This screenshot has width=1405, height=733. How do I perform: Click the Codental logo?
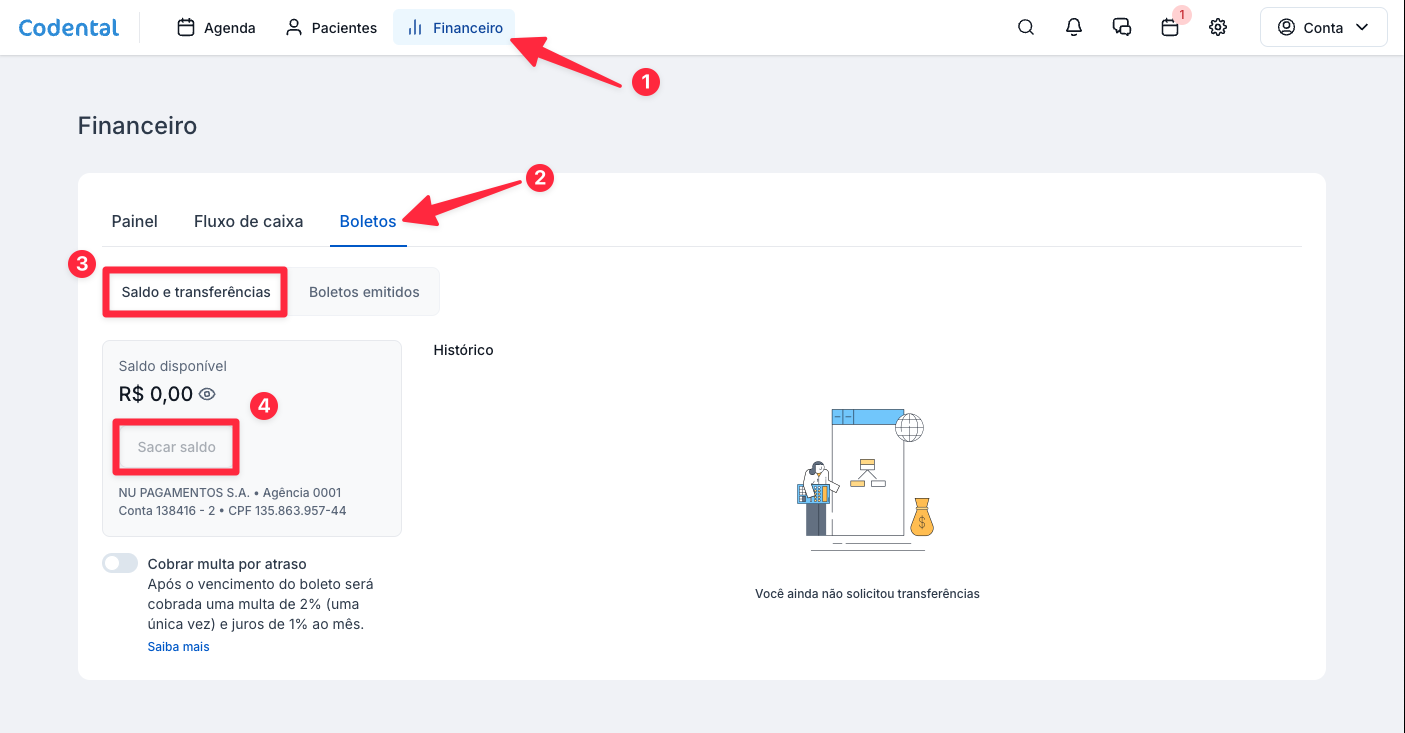tap(69, 28)
